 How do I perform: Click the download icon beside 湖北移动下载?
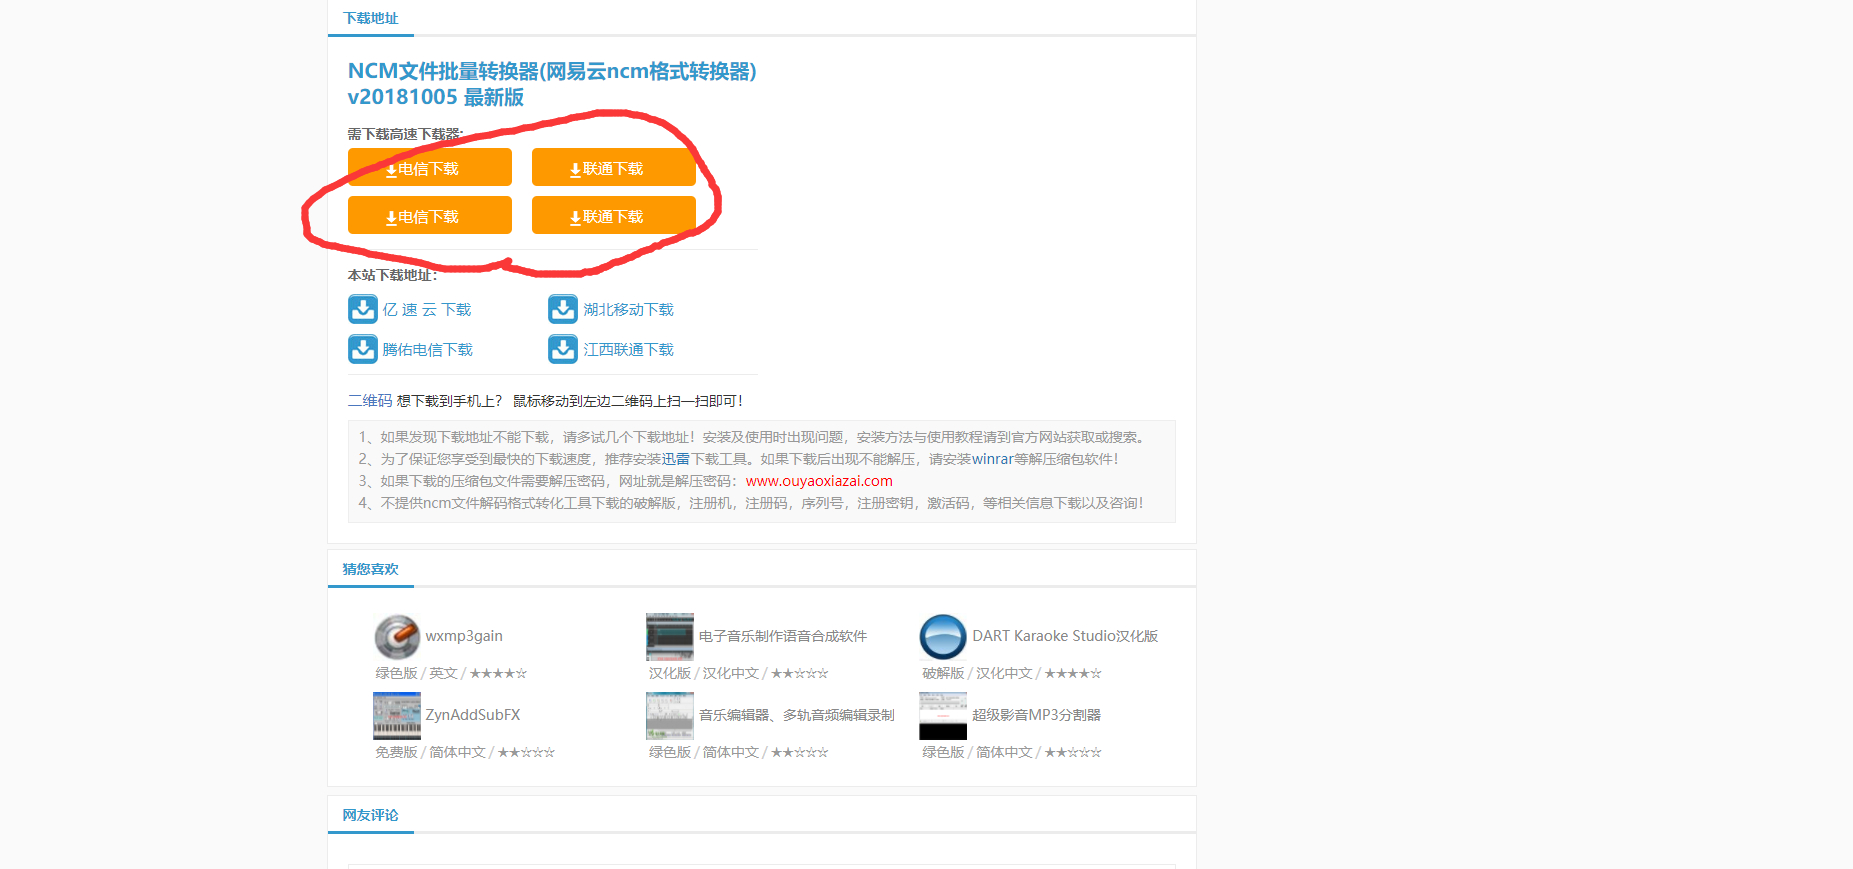563,309
